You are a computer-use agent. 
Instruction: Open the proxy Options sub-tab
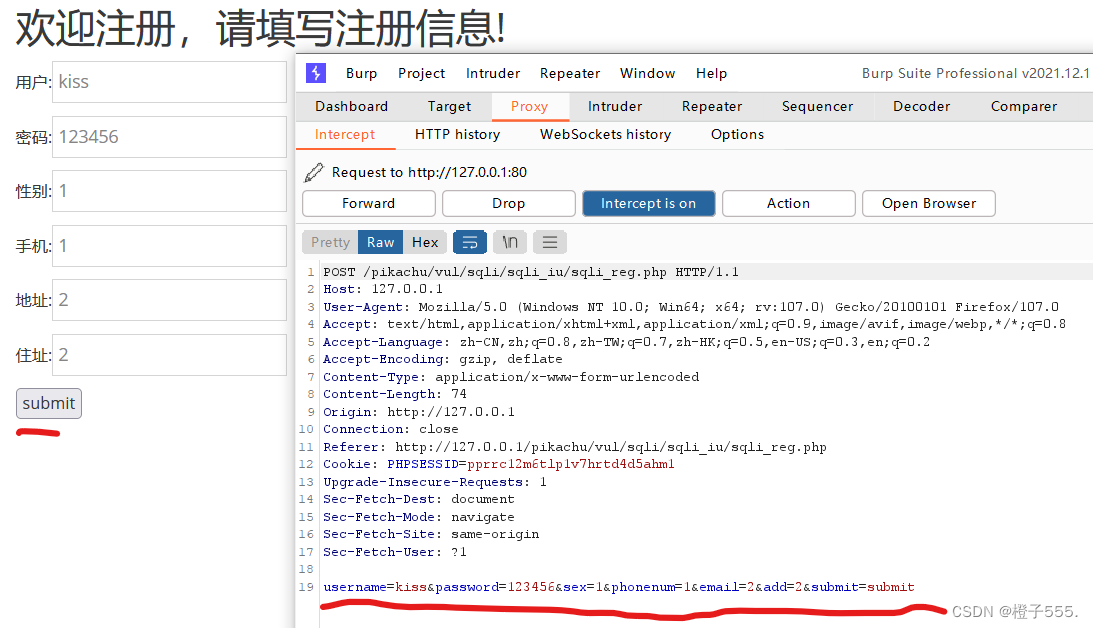737,135
